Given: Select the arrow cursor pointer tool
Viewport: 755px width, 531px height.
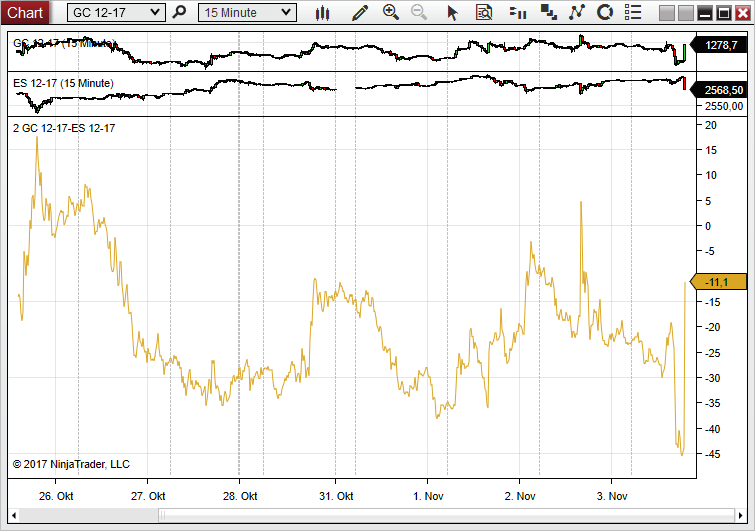Looking at the screenshot, I should 452,13.
